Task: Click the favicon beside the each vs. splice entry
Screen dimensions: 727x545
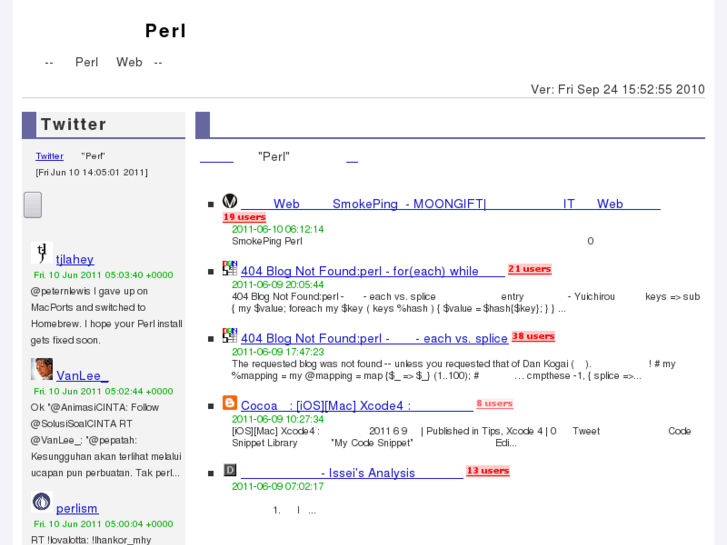Action: (x=229, y=336)
